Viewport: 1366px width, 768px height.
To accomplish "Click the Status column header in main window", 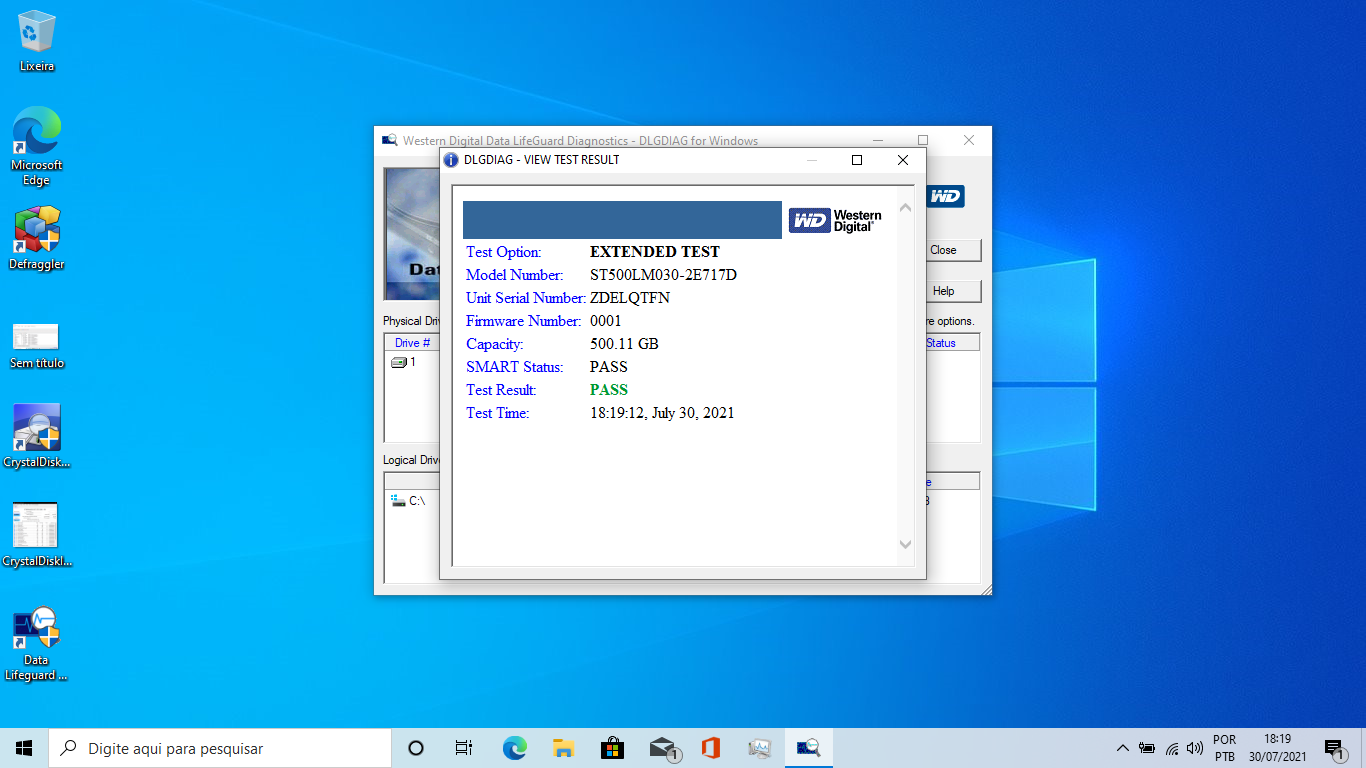I will pyautogui.click(x=951, y=343).
